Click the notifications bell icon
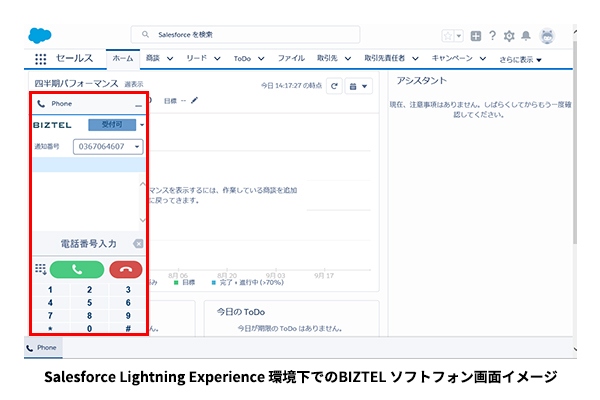Screen dimensions: 600x400 tap(526, 36)
